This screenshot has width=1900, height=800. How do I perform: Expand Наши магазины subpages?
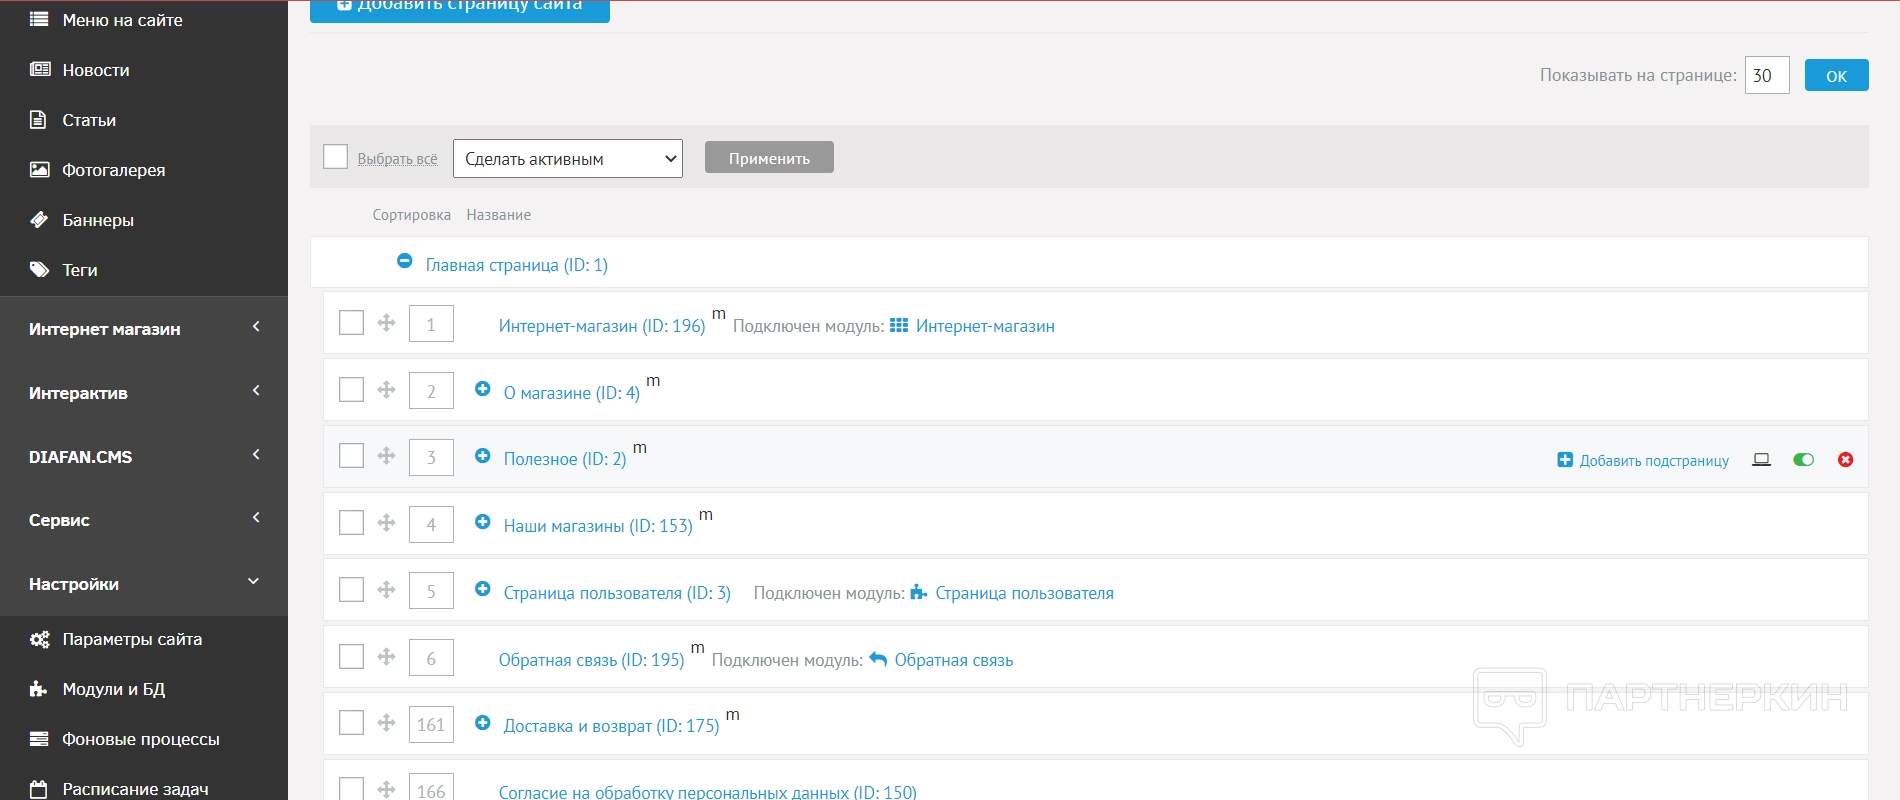(x=483, y=522)
